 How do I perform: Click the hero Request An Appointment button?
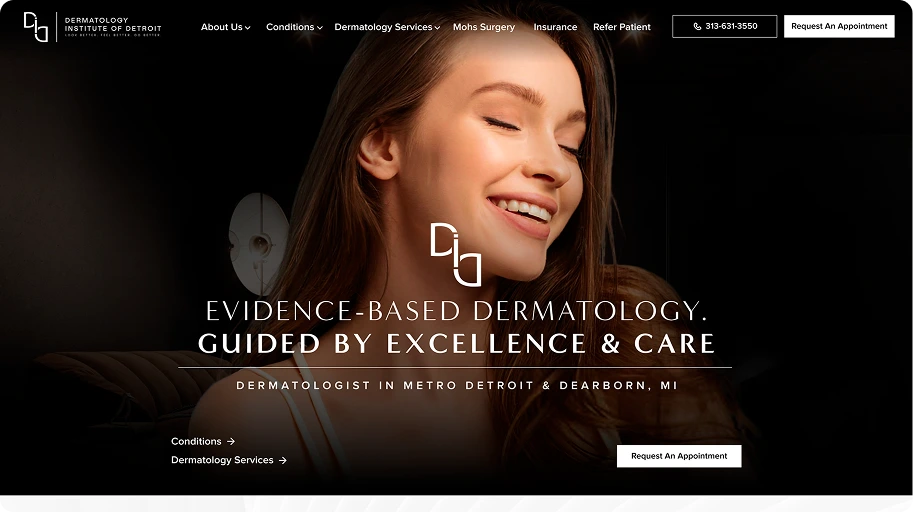679,456
